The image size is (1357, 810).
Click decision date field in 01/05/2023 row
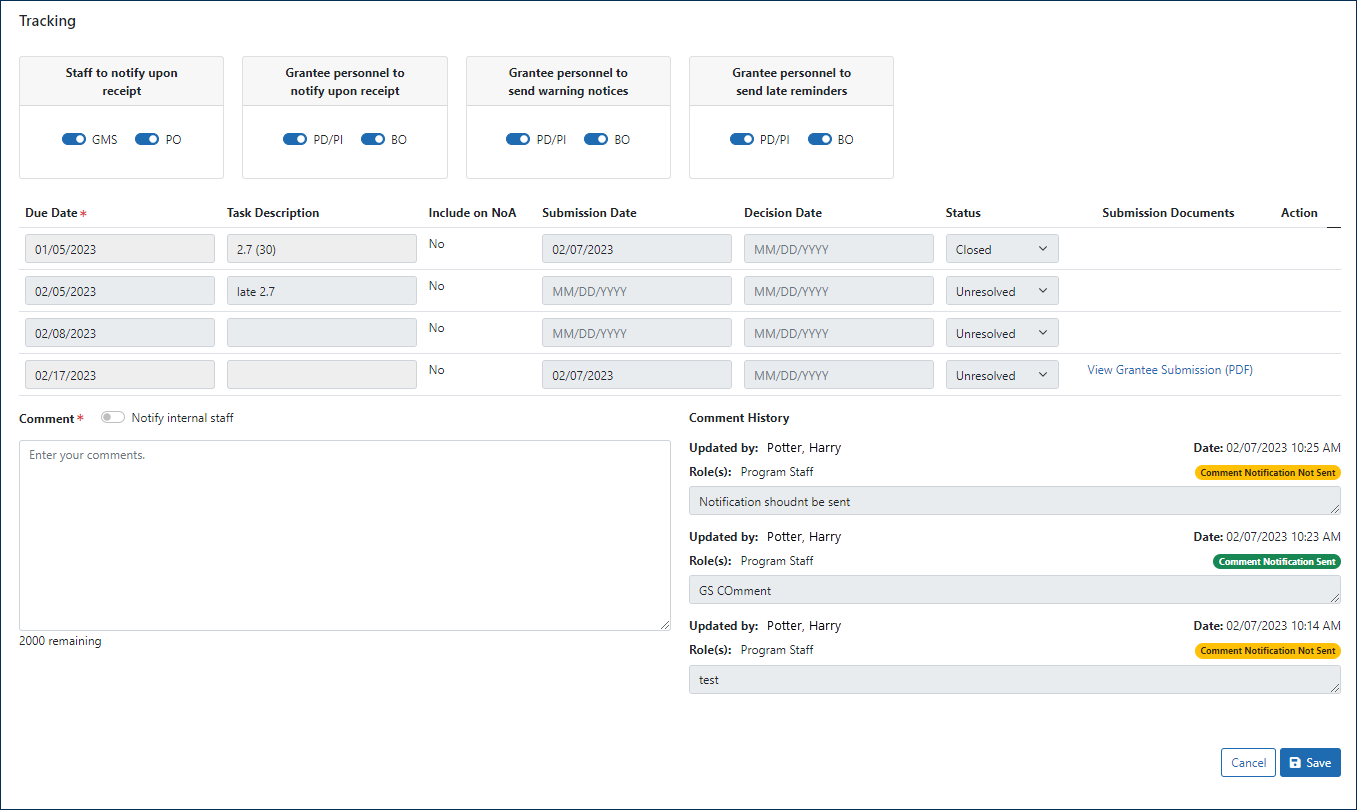(x=839, y=249)
